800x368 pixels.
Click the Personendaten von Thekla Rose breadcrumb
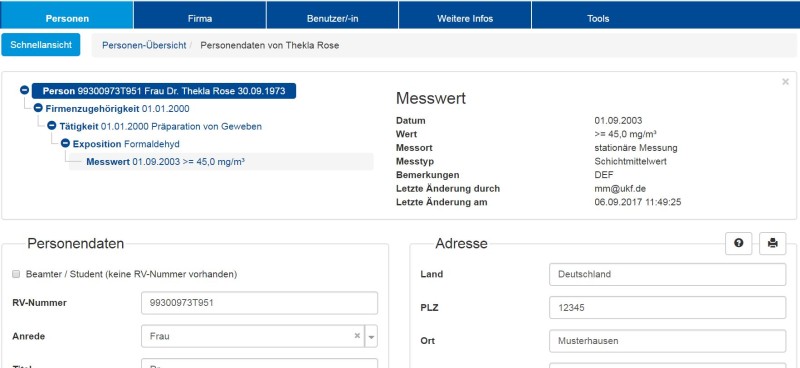click(x=269, y=45)
